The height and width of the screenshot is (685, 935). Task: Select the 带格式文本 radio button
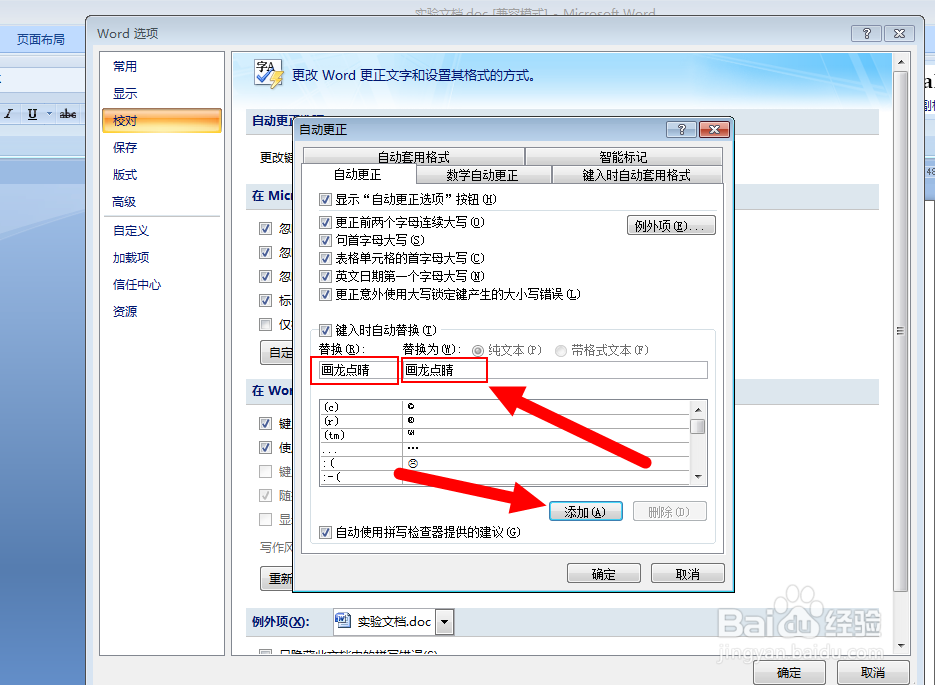point(561,351)
